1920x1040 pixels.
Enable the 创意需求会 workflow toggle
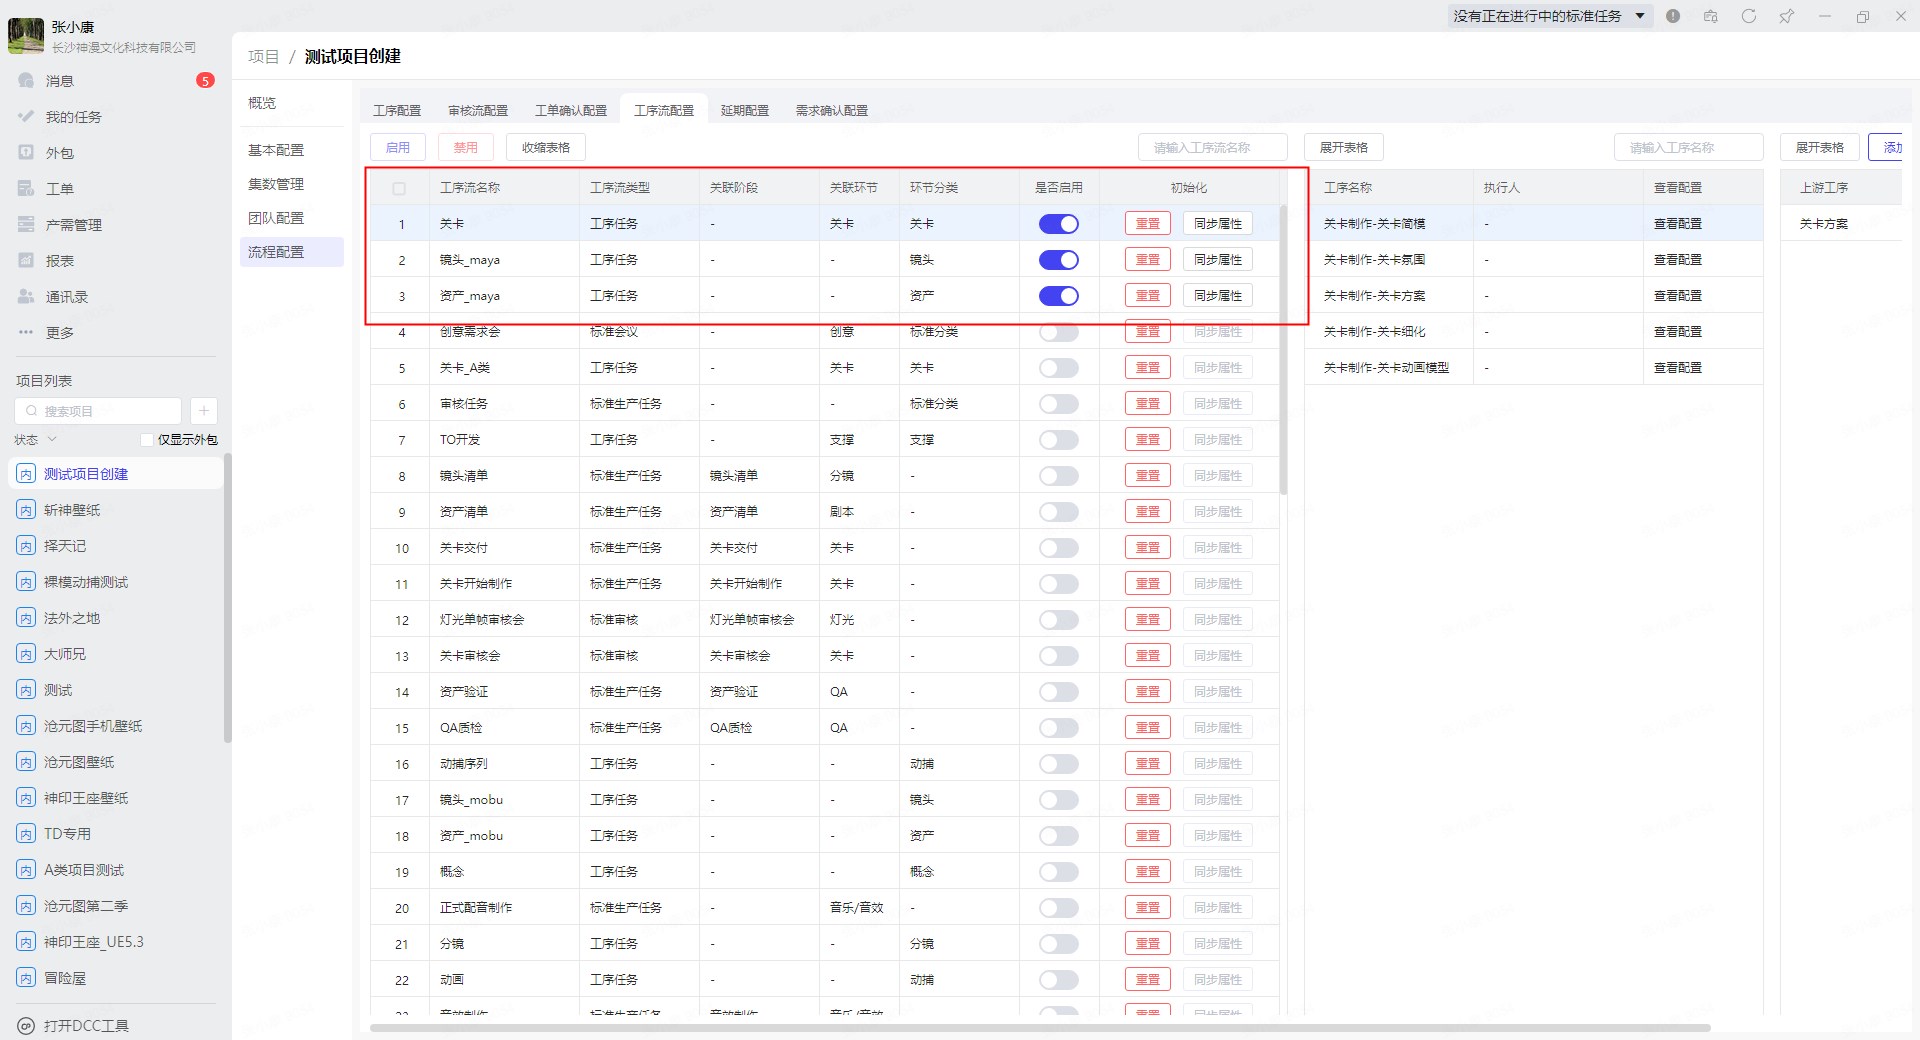click(1058, 332)
